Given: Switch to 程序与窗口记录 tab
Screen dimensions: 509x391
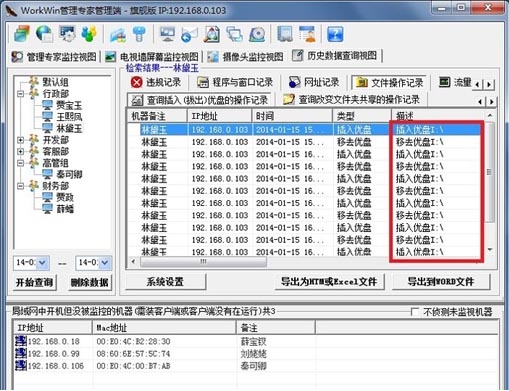Looking at the screenshot, I should coord(235,82).
